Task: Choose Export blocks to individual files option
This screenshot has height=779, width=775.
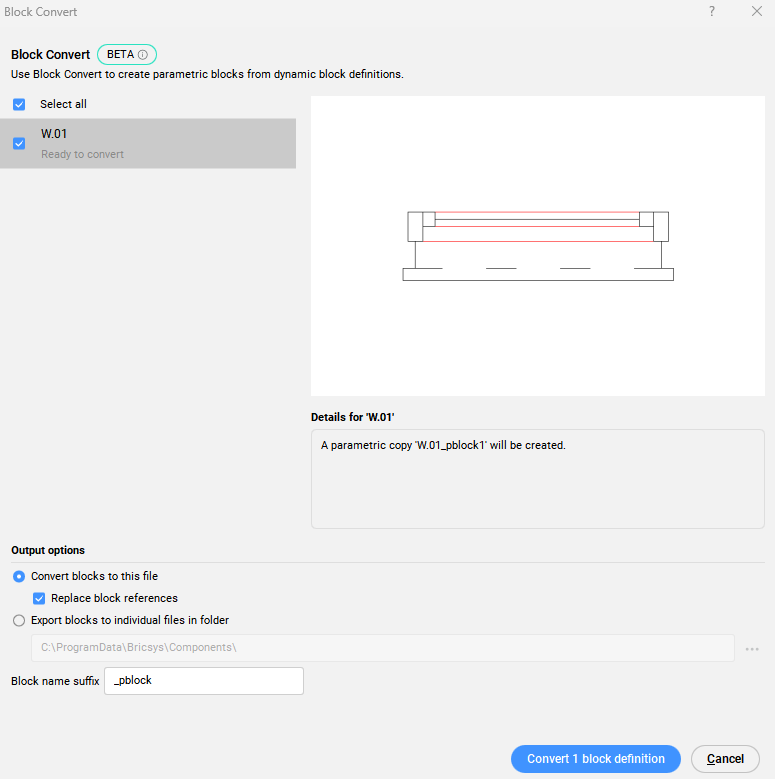Action: point(19,620)
